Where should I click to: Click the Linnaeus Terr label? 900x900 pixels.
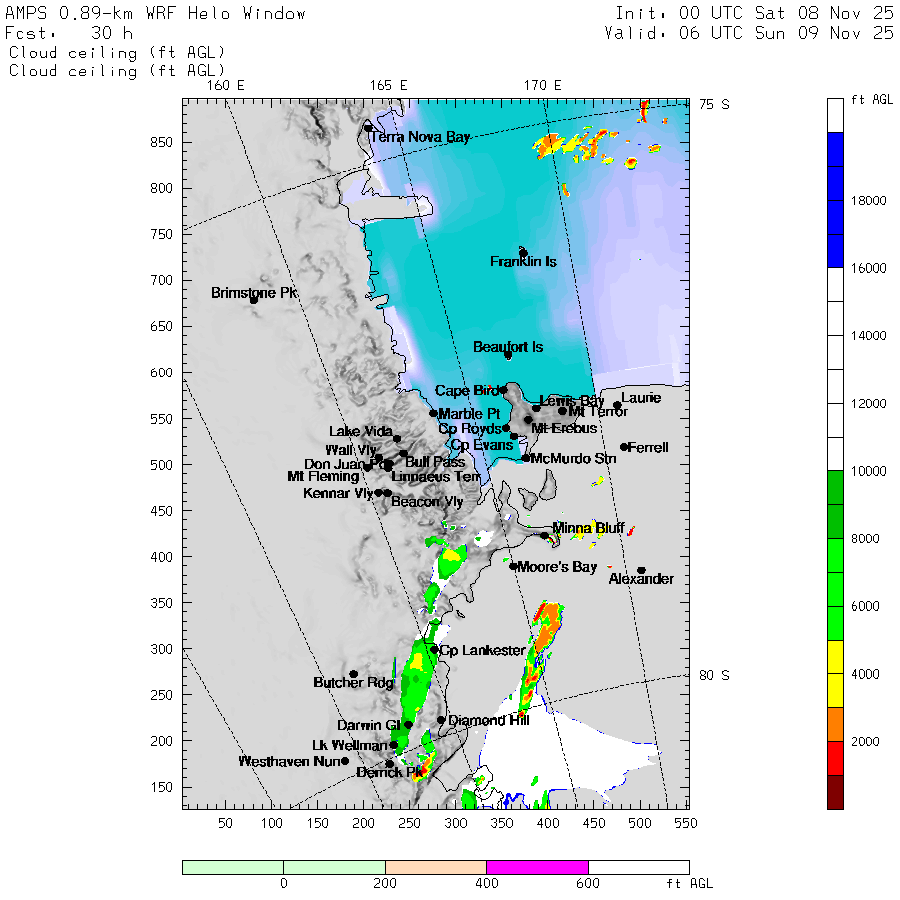coord(436,476)
